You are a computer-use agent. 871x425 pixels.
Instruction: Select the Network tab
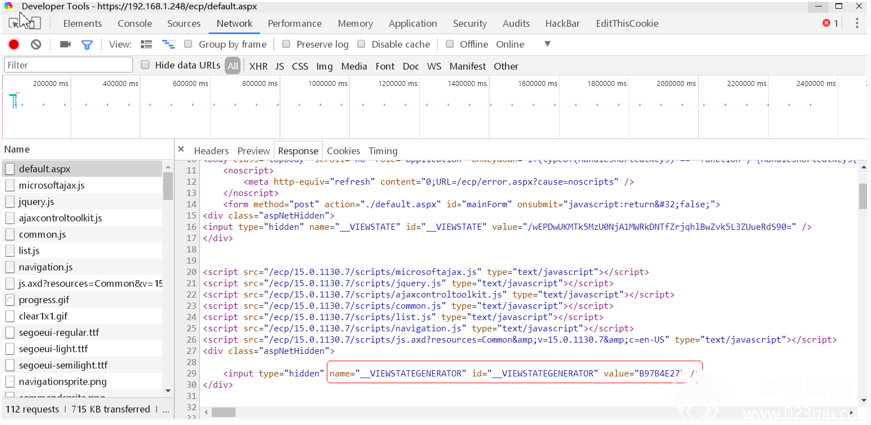234,23
